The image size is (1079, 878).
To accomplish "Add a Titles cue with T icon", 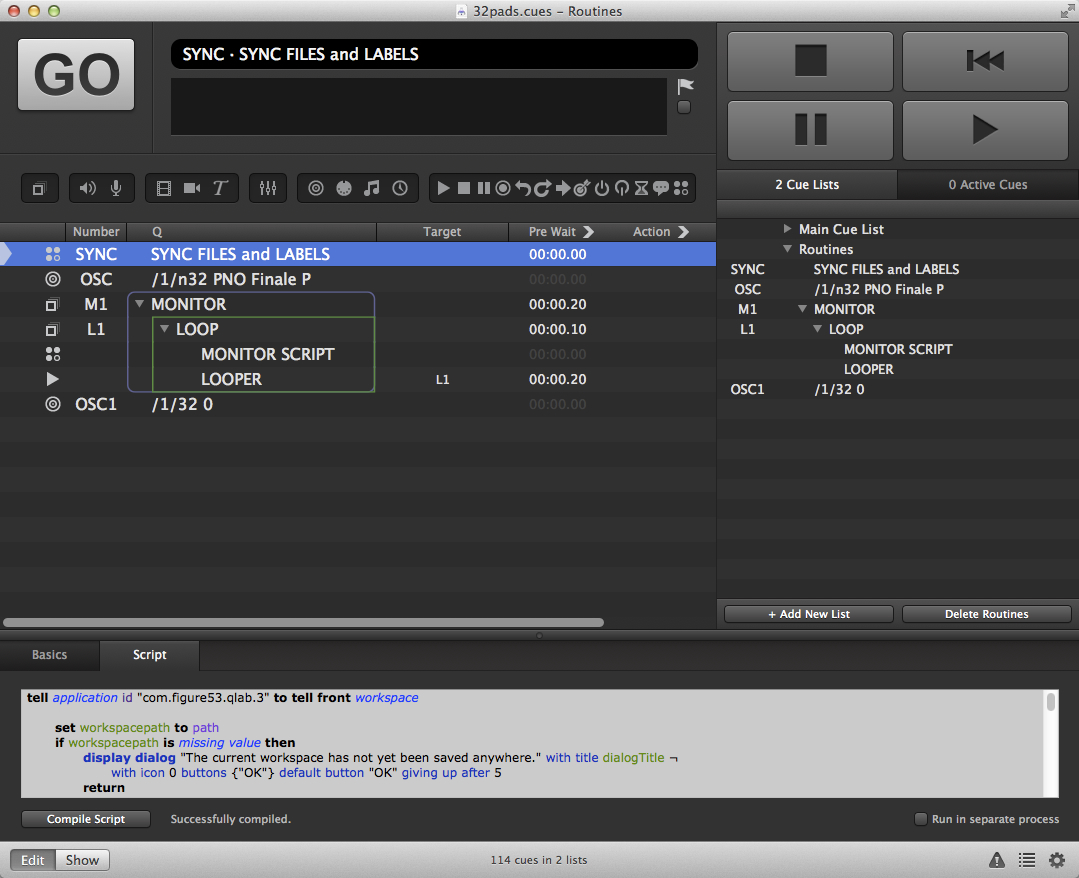I will click(219, 188).
